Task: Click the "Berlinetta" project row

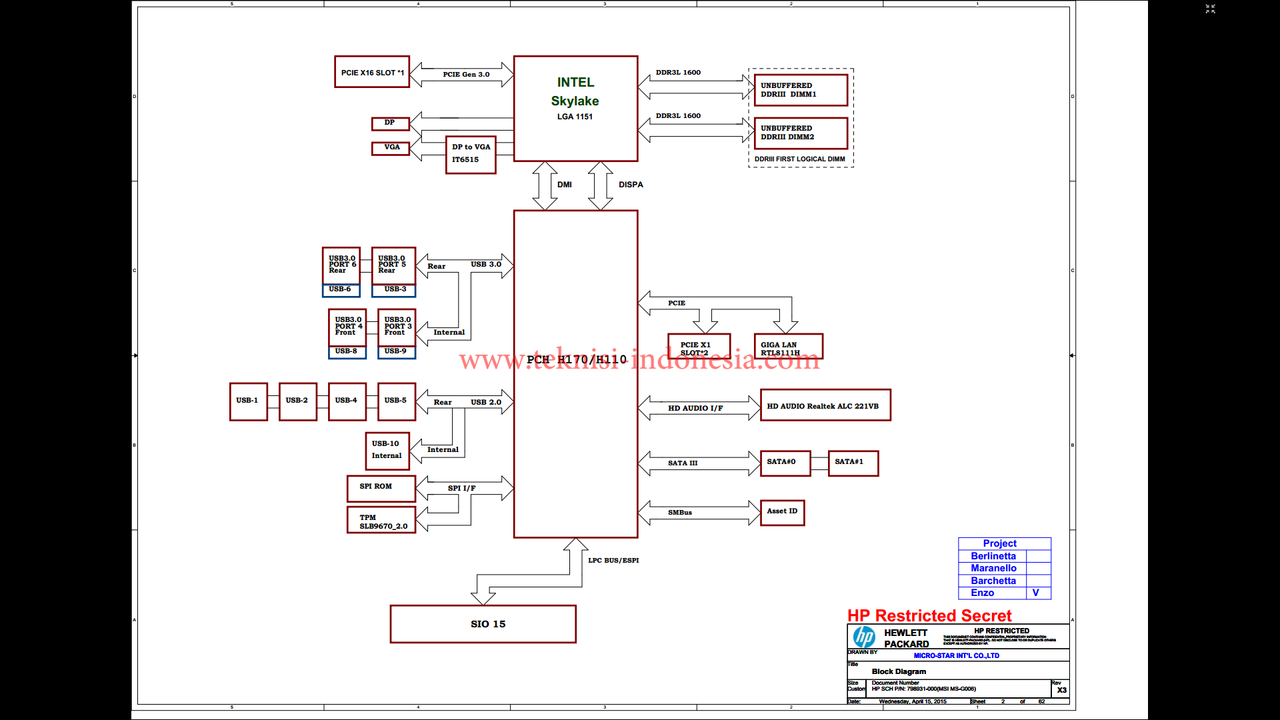Action: [x=1005, y=556]
